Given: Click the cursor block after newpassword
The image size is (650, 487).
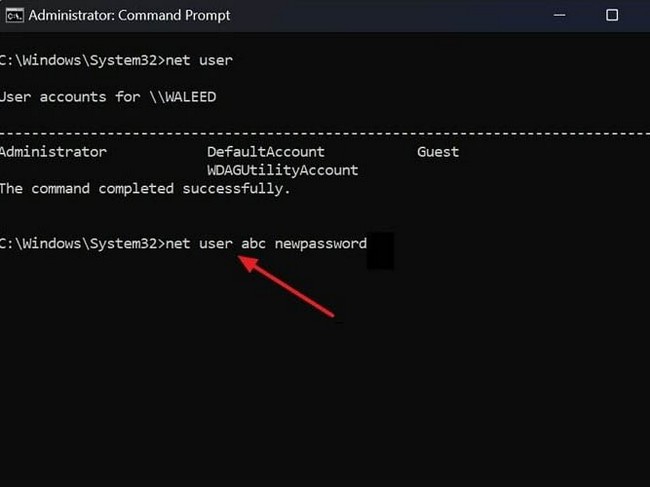Looking at the screenshot, I should tap(380, 251).
